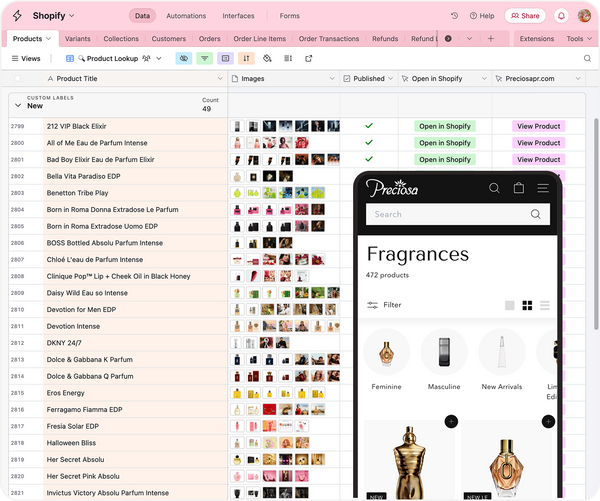Click the Share button

(x=525, y=16)
